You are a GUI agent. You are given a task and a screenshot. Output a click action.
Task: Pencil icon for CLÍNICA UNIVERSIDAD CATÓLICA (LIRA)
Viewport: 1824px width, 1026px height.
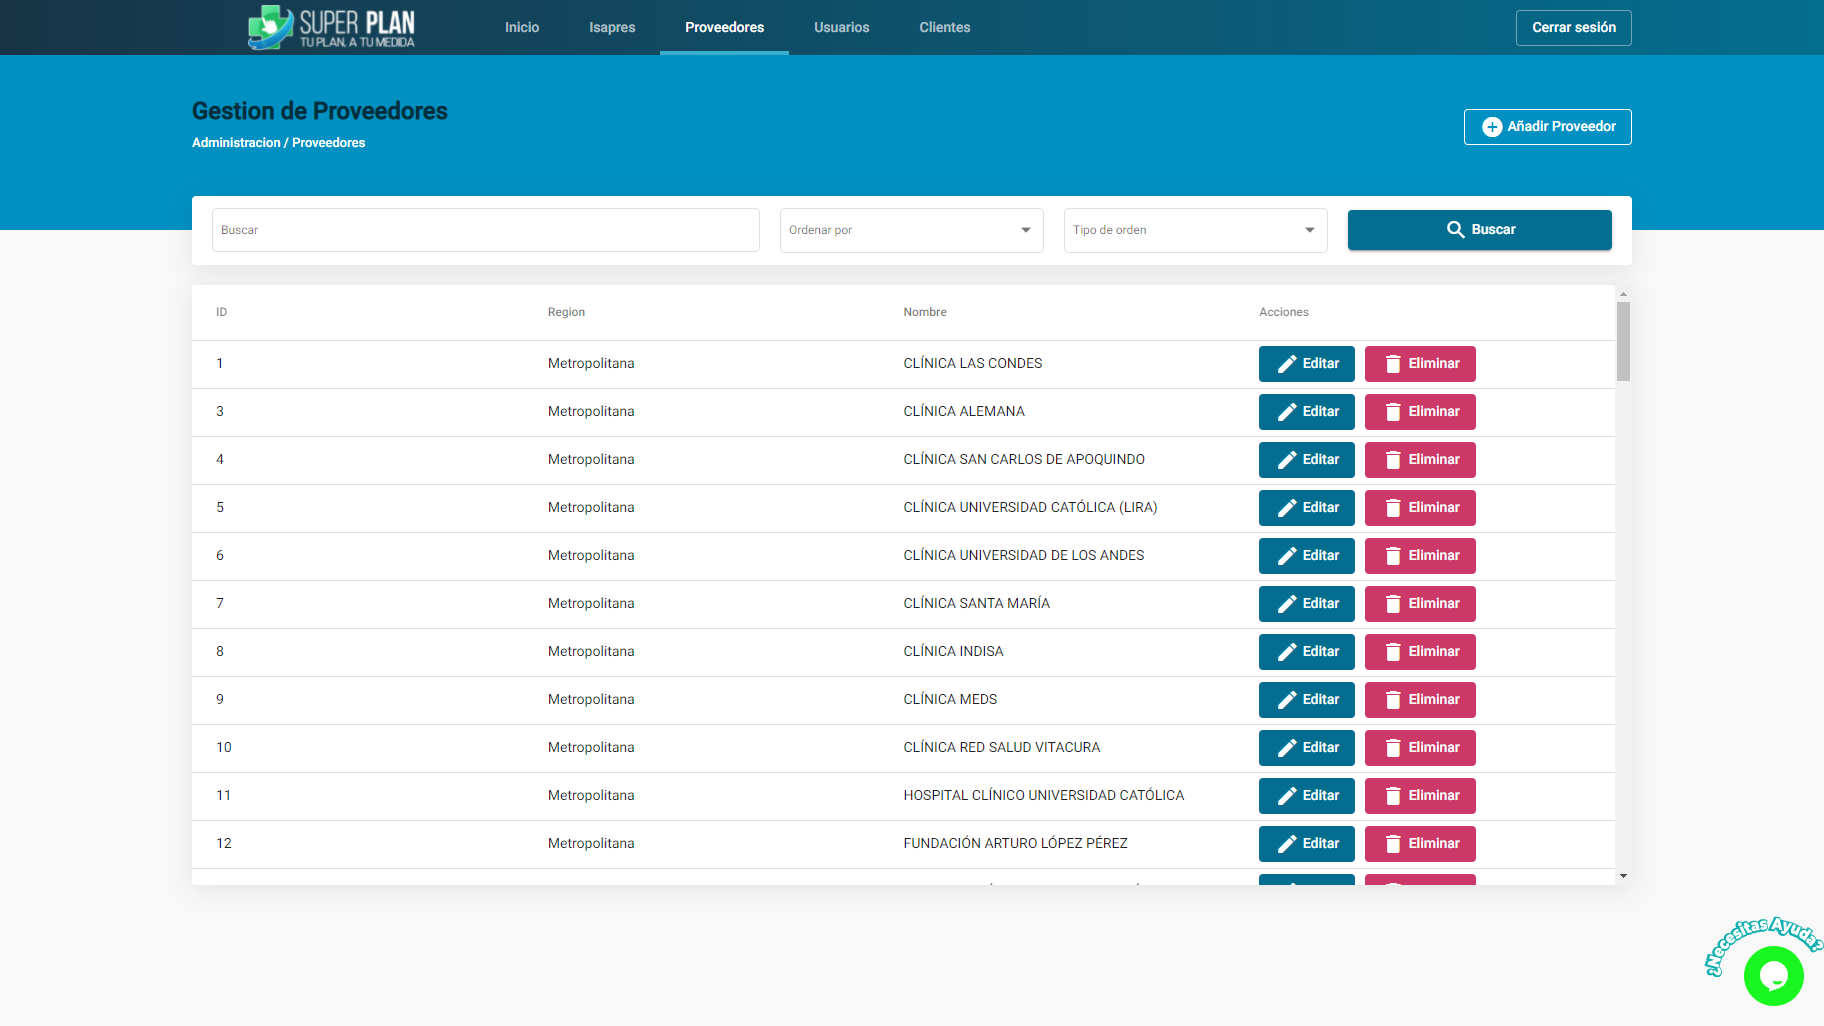coord(1287,508)
